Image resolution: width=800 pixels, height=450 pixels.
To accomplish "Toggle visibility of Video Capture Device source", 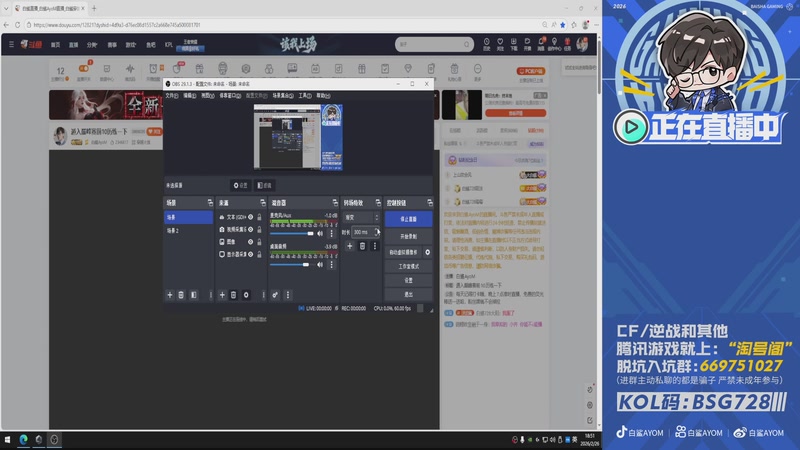I will [251, 229].
